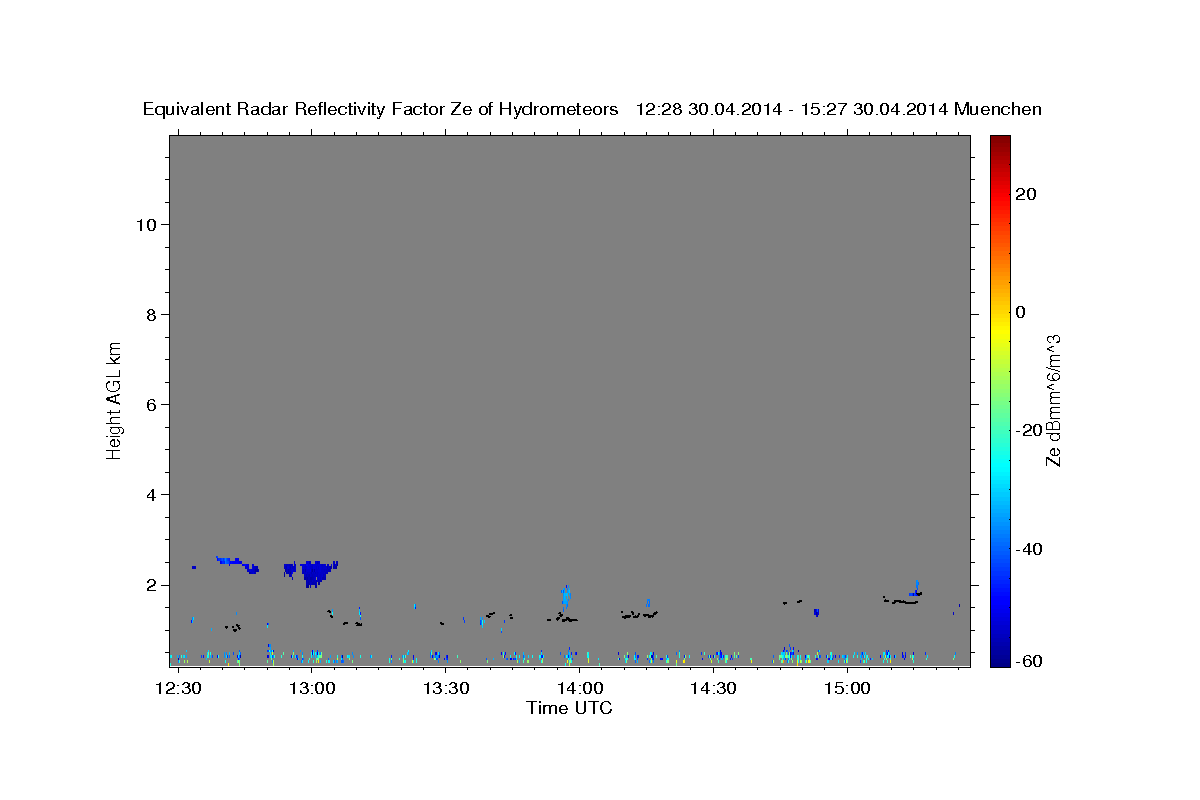This screenshot has width=1200, height=800.
Task: Click the dark red top of colorbar
Action: (999, 145)
